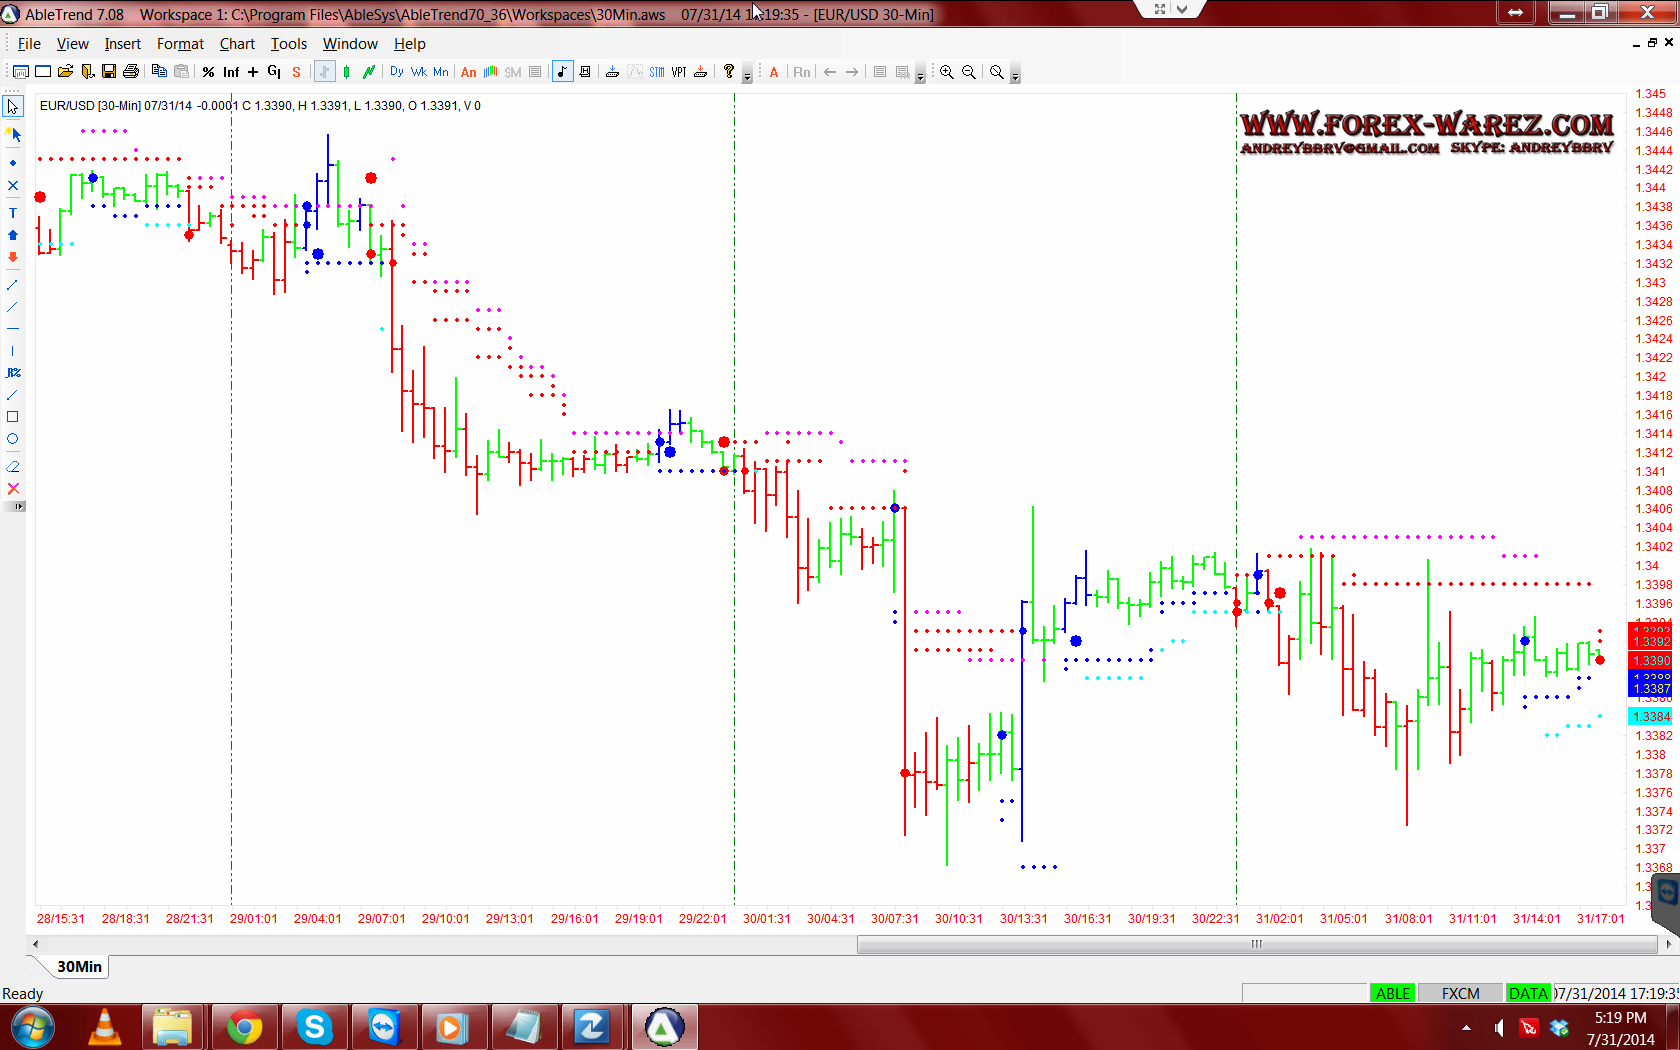Toggle the sound alert note button

562,72
